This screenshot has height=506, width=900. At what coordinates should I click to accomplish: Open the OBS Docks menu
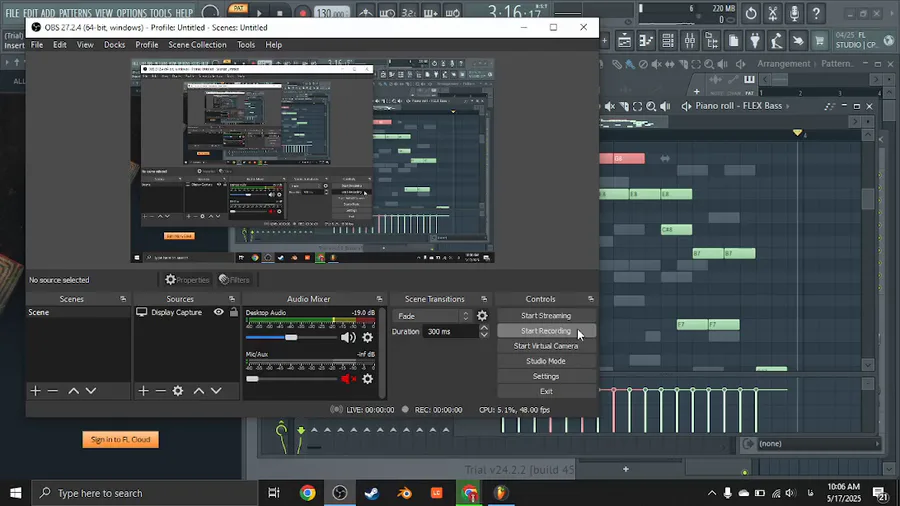[114, 45]
